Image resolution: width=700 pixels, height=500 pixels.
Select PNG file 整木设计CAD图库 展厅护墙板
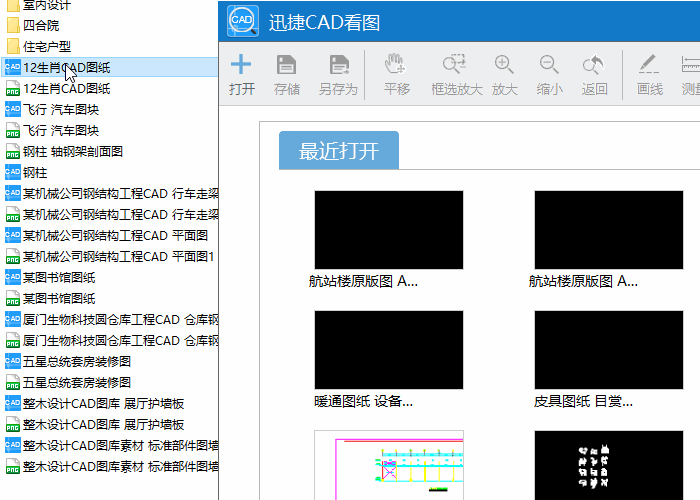click(x=94, y=424)
